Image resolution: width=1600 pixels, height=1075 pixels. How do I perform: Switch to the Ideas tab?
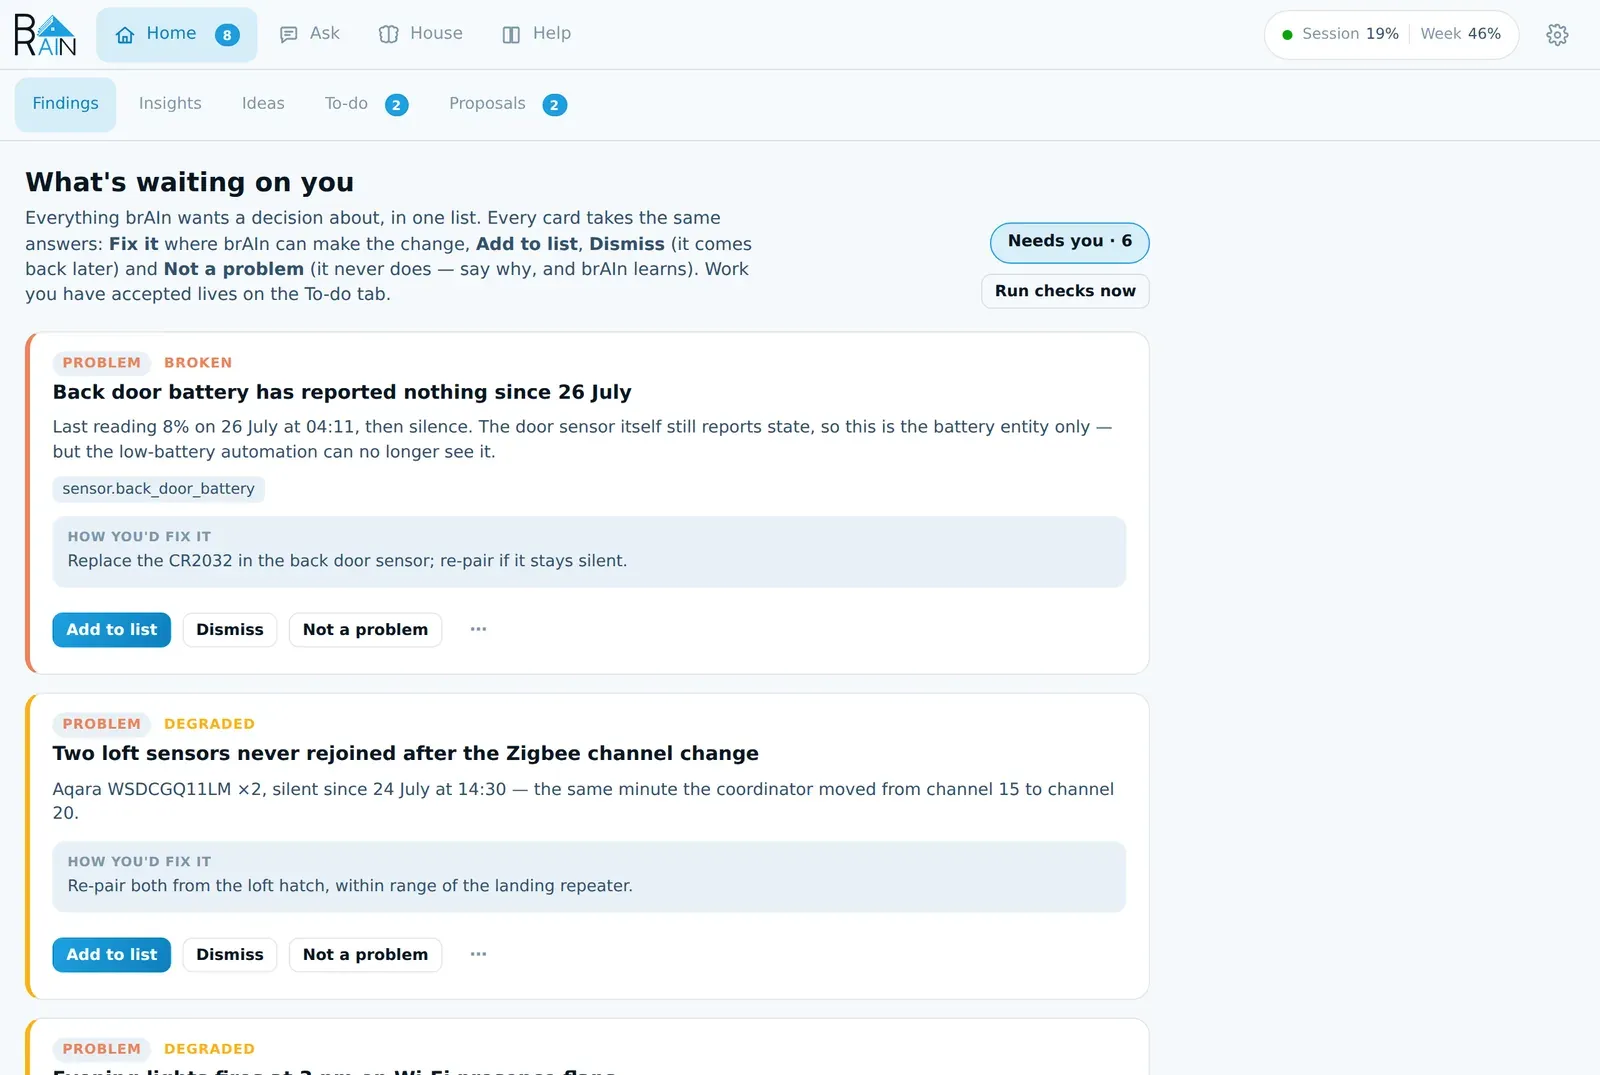[263, 104]
